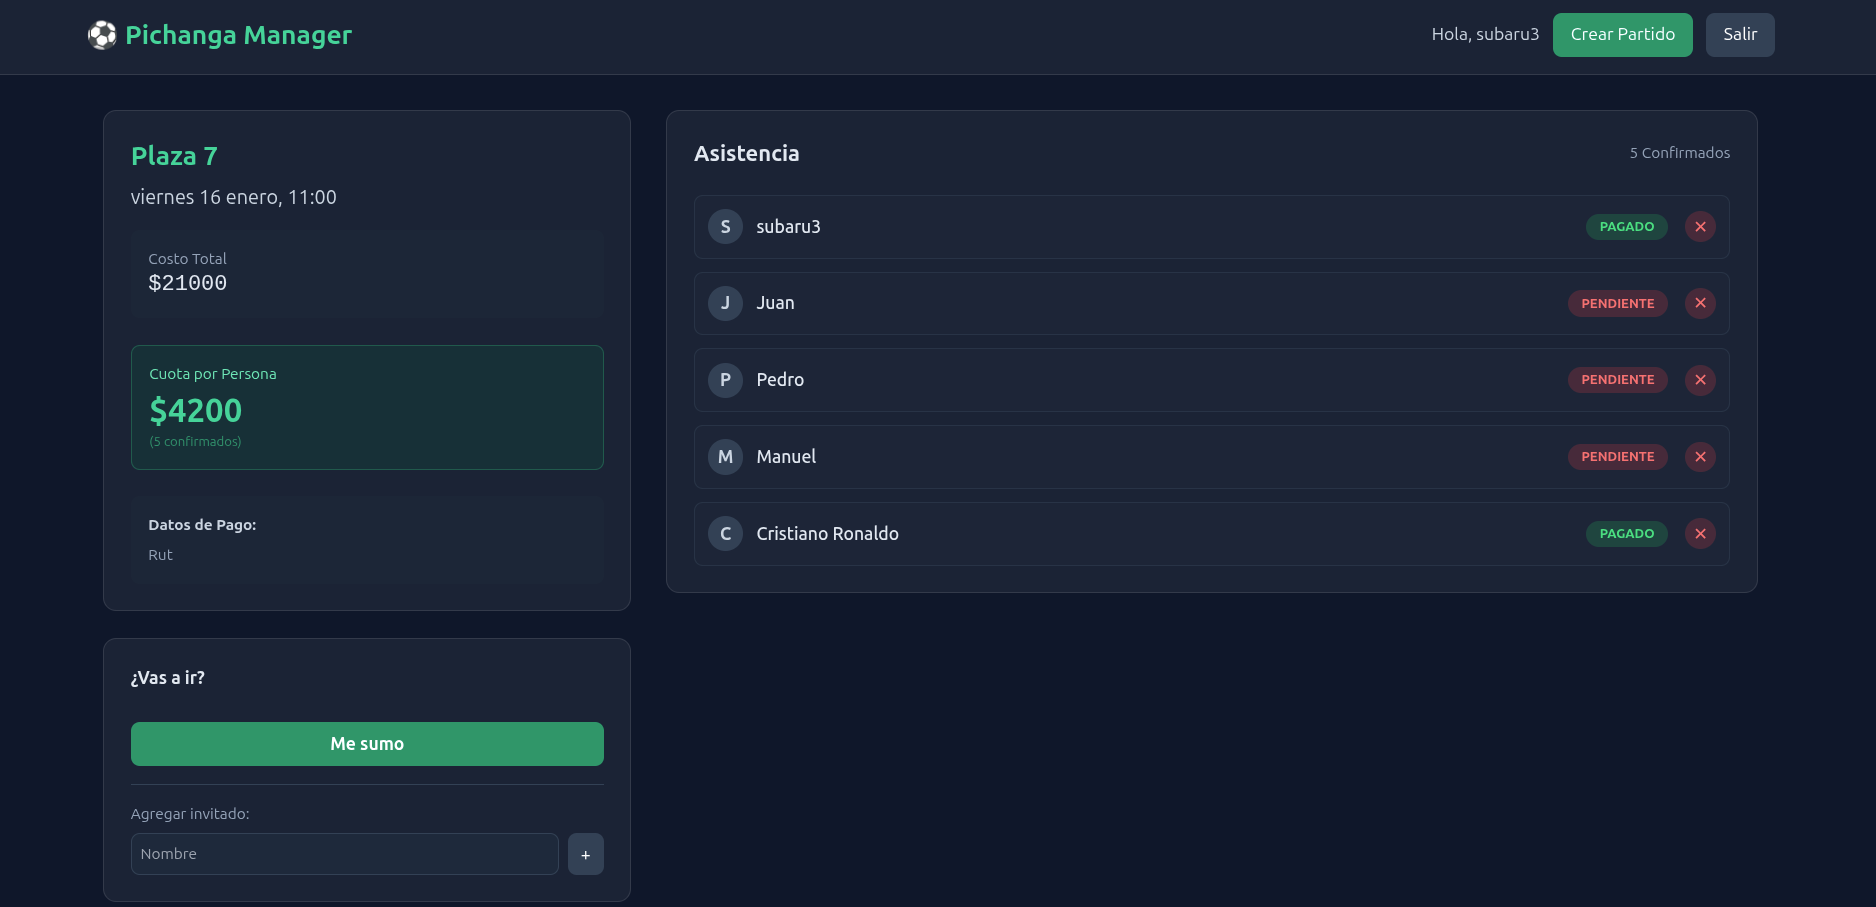Click the soccer ball logo icon
1876x907 pixels.
click(x=102, y=35)
